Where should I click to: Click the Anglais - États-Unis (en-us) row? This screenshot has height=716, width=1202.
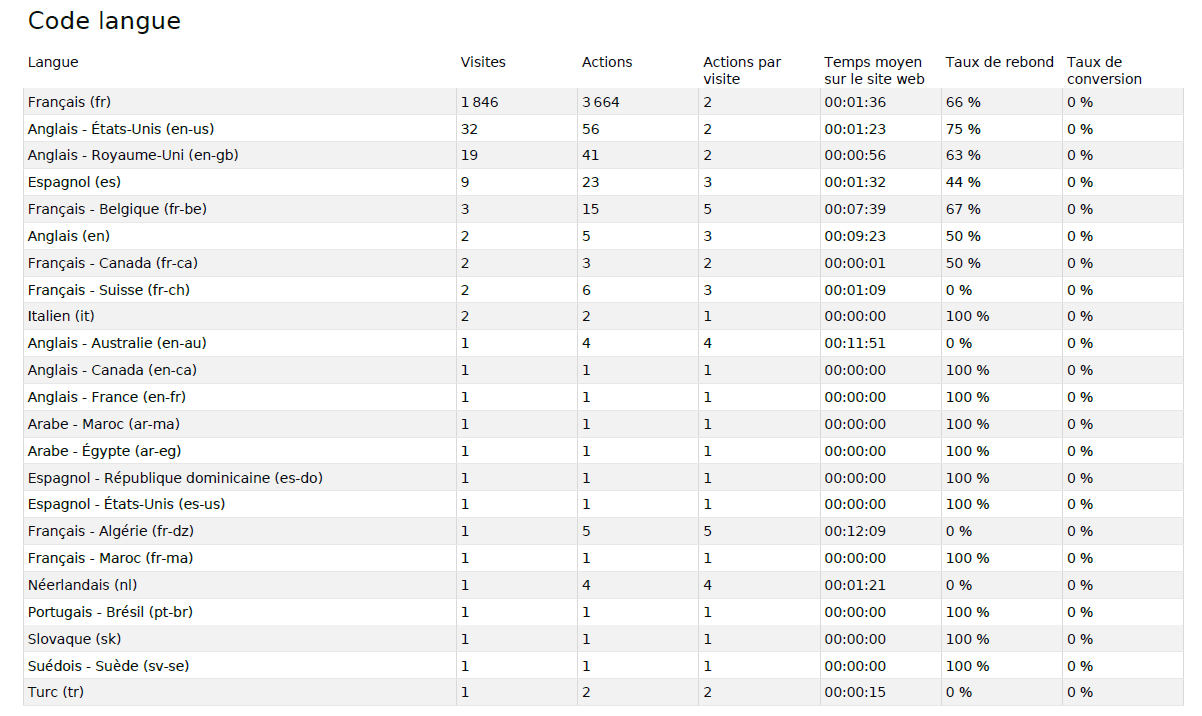(121, 129)
